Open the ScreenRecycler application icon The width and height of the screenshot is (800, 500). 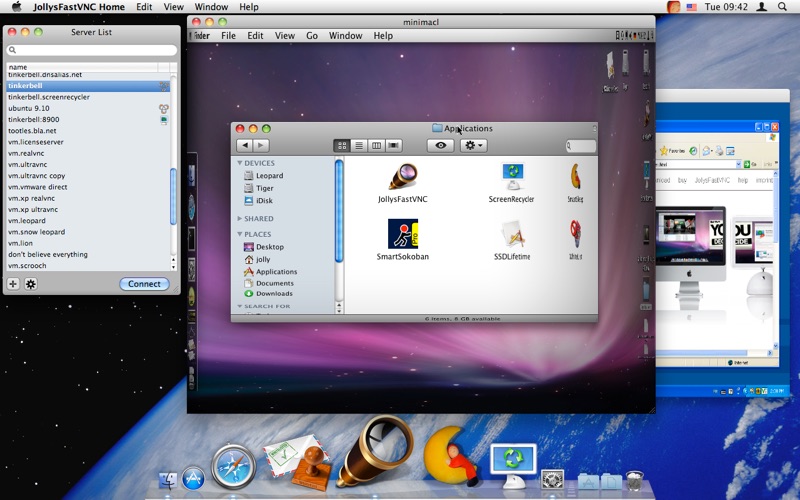[512, 178]
